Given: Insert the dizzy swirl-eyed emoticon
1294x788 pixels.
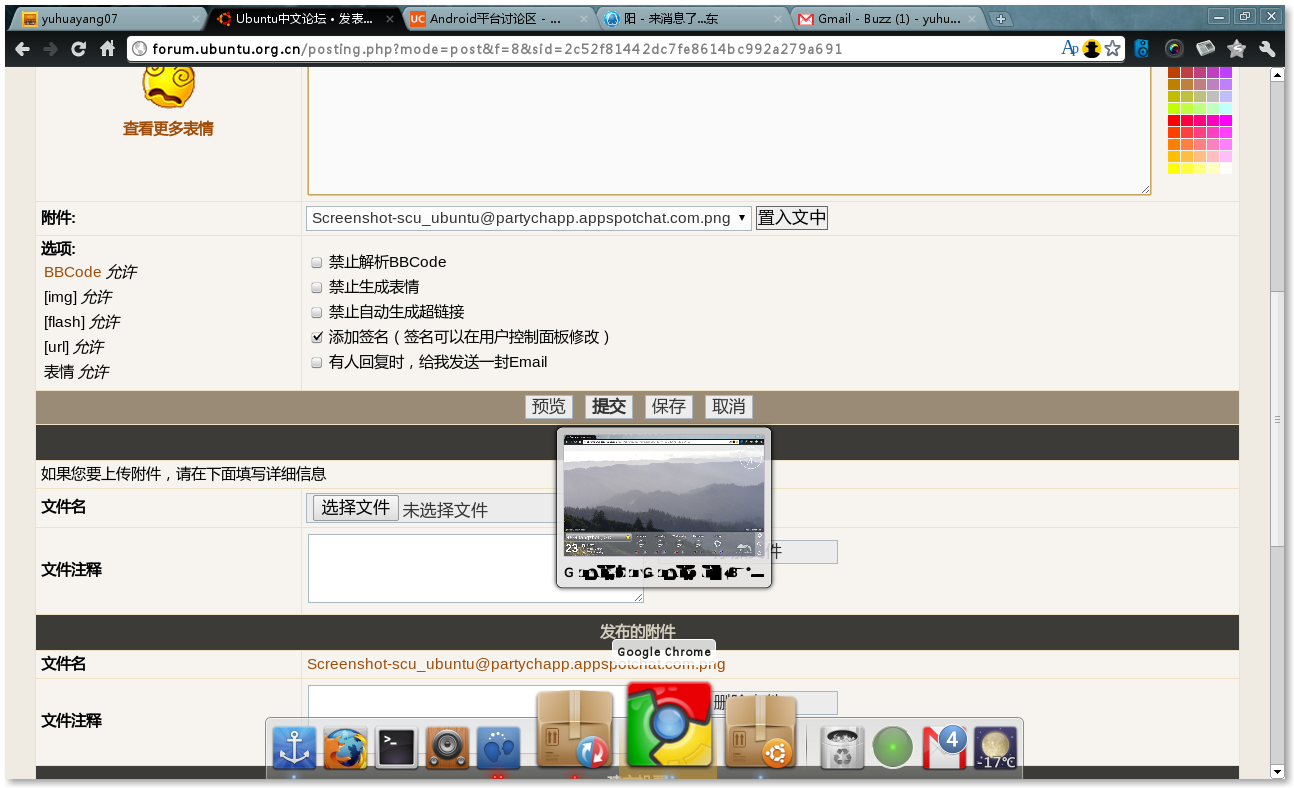Looking at the screenshot, I should pyautogui.click(x=168, y=85).
